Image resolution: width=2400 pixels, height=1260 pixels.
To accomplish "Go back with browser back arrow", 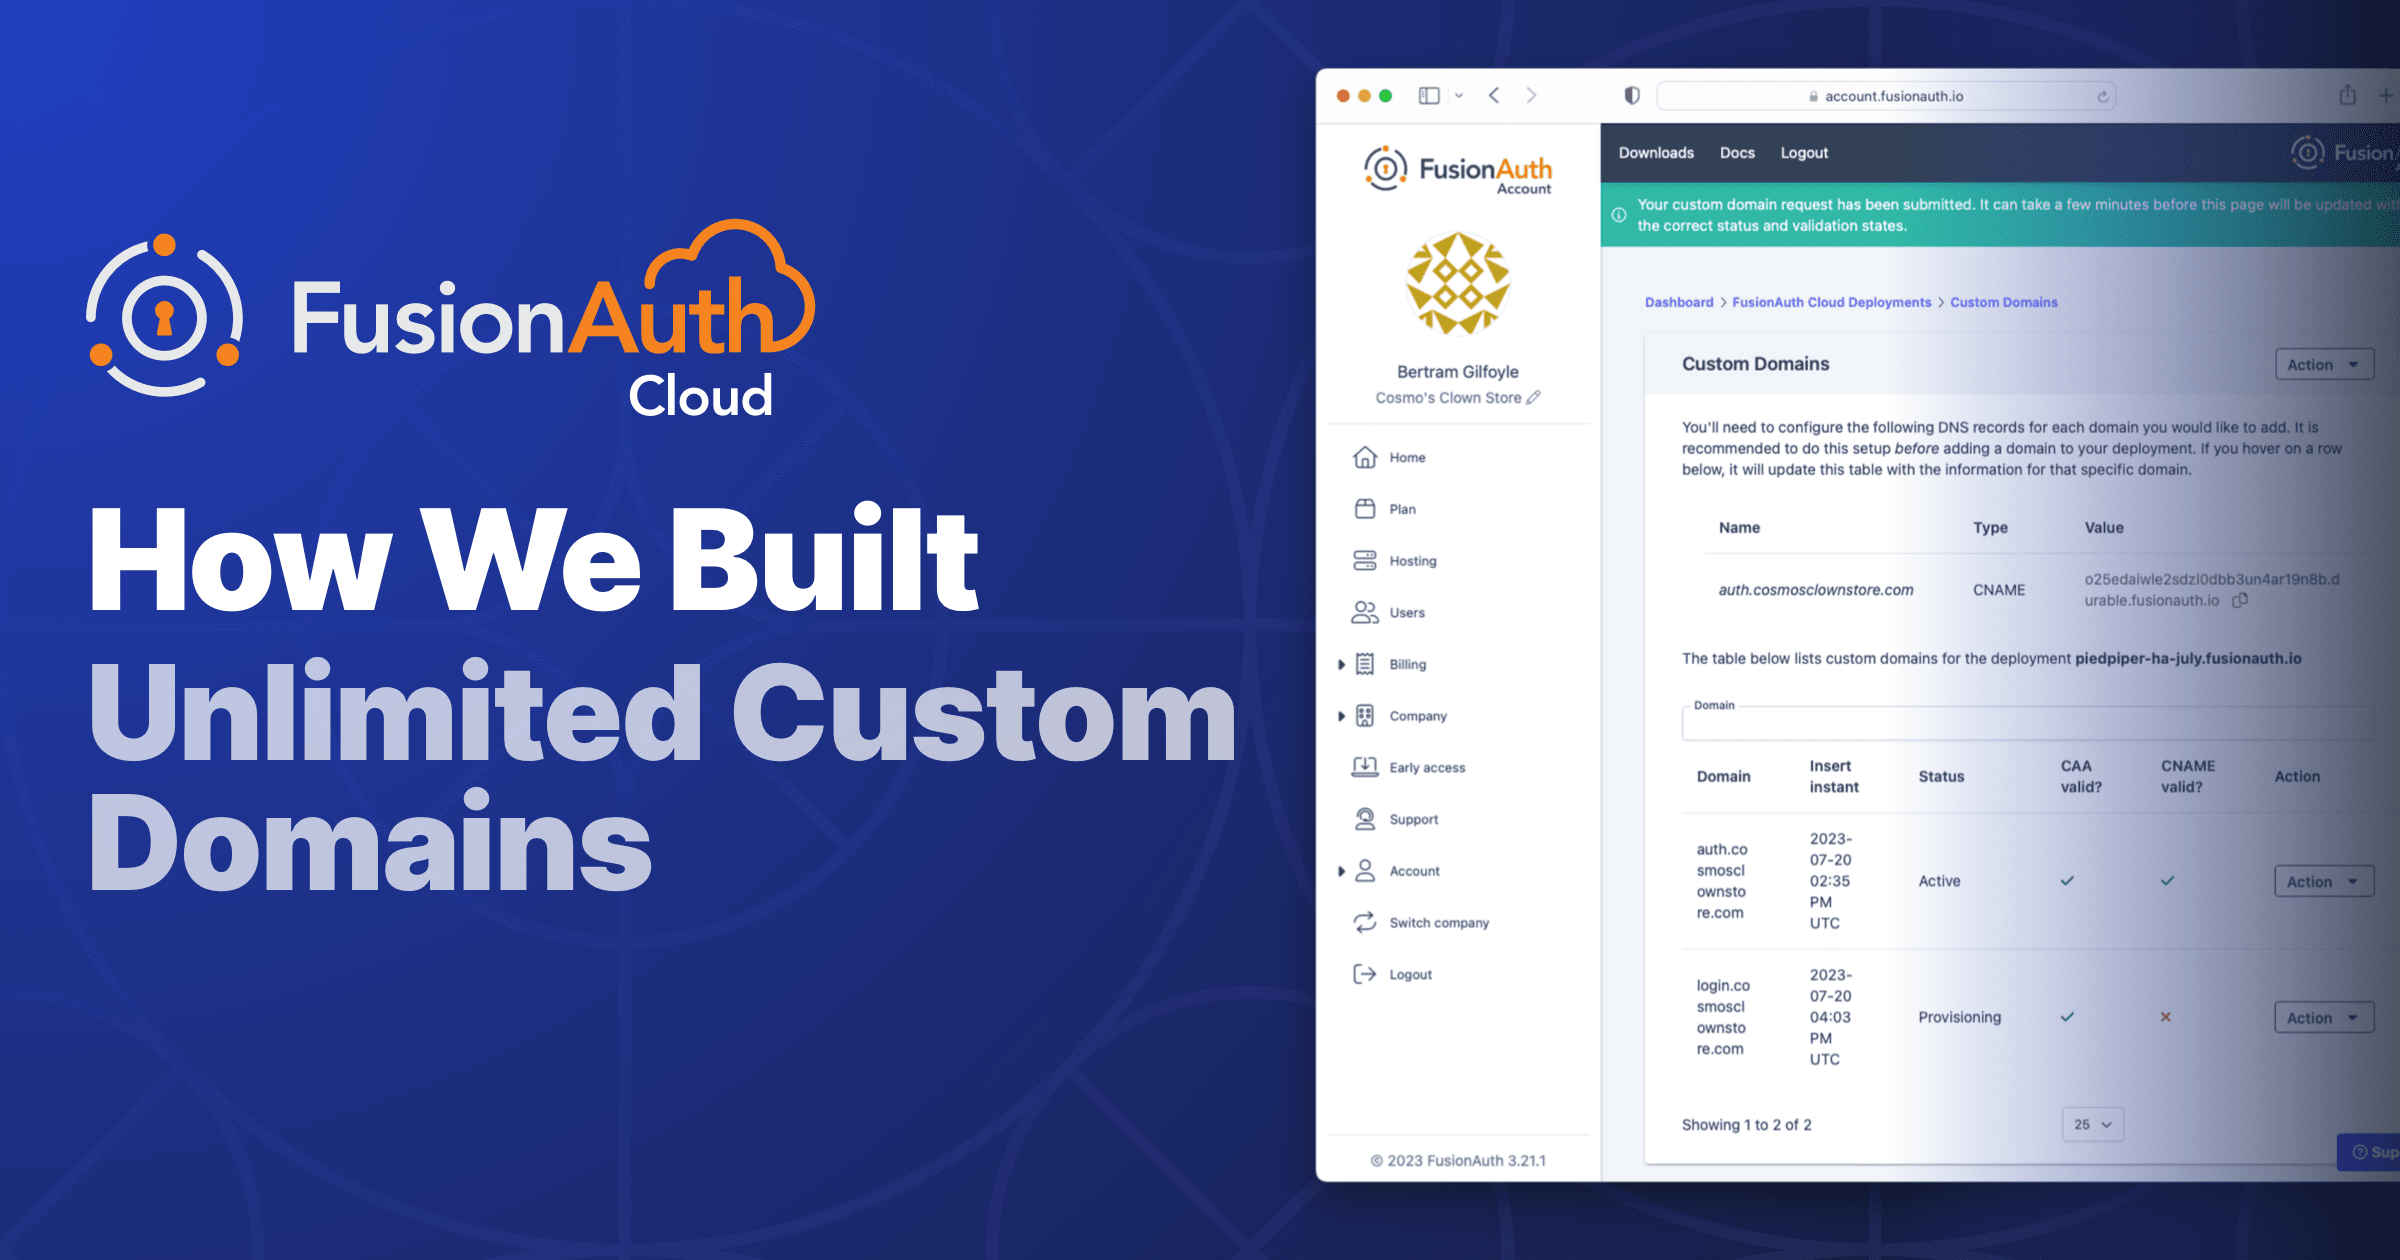I will pos(1494,96).
